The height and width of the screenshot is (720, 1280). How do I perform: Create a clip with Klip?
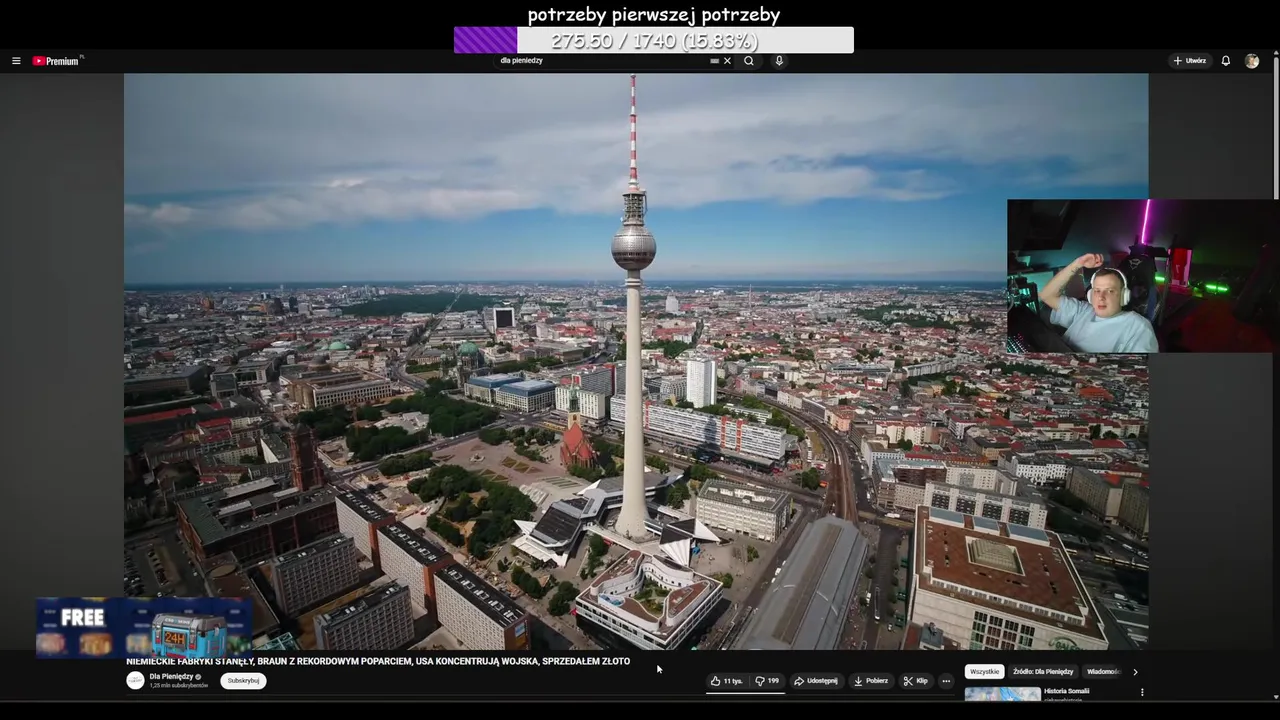(915, 681)
